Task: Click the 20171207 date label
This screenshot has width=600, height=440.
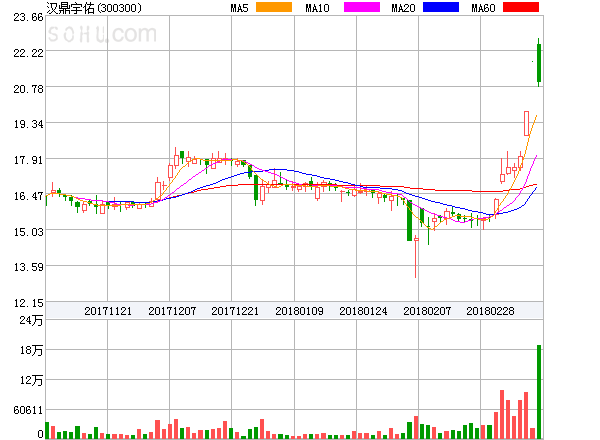Action: tap(172, 311)
